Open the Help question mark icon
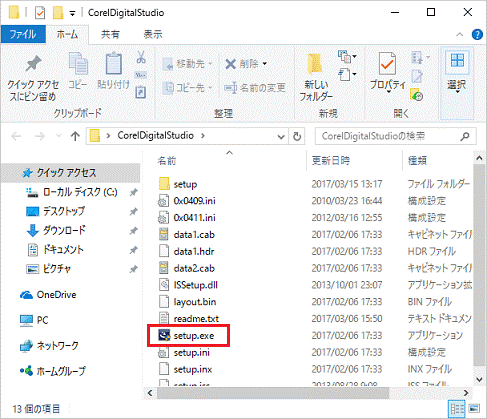This screenshot has height=419, width=487. (477, 34)
